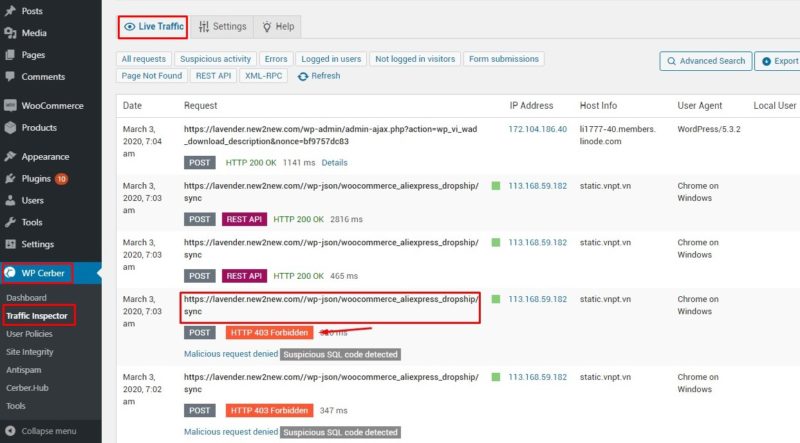
Task: Open Advanced Search
Action: point(706,61)
